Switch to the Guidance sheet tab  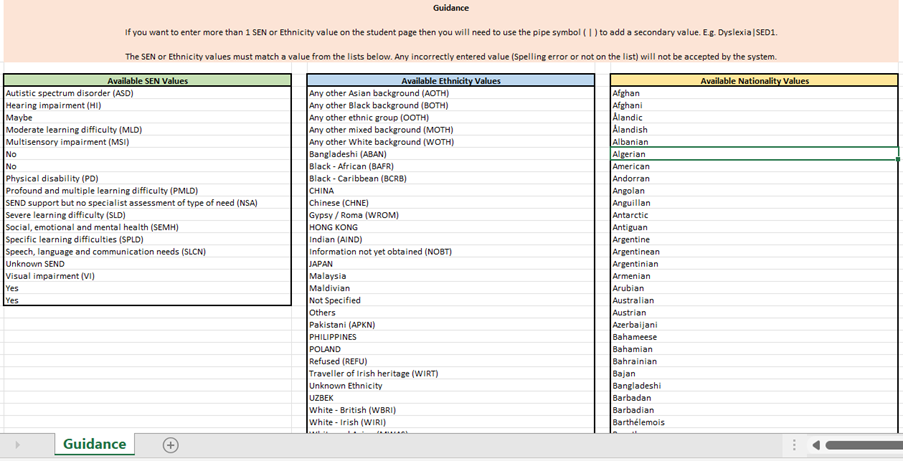[94, 444]
